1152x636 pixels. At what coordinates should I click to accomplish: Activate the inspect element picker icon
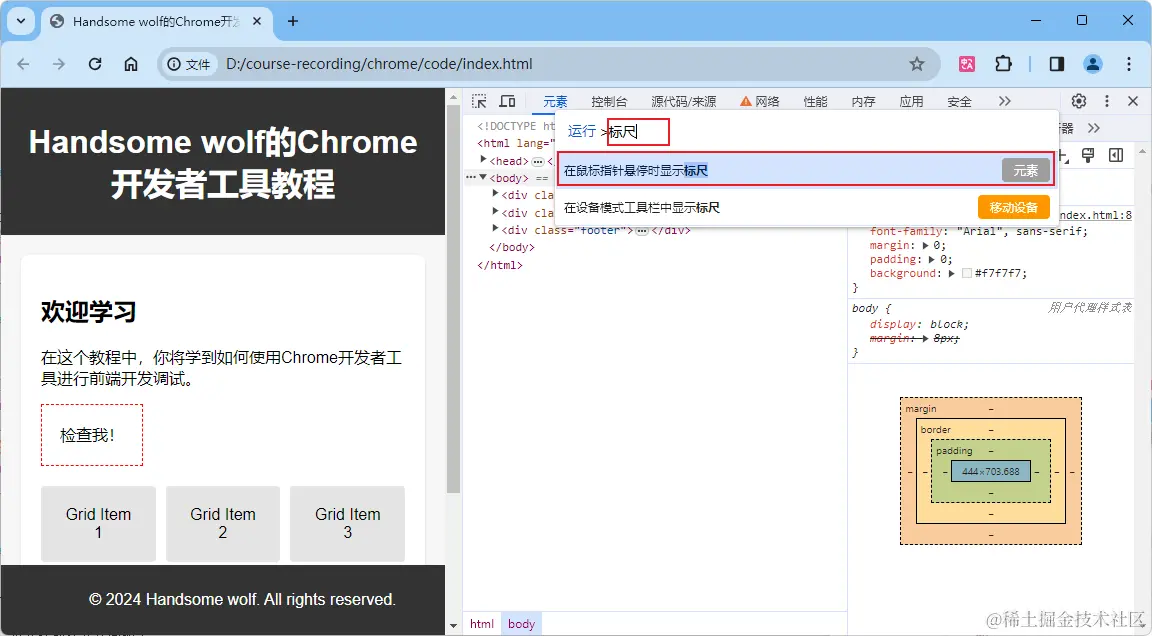[x=479, y=101]
